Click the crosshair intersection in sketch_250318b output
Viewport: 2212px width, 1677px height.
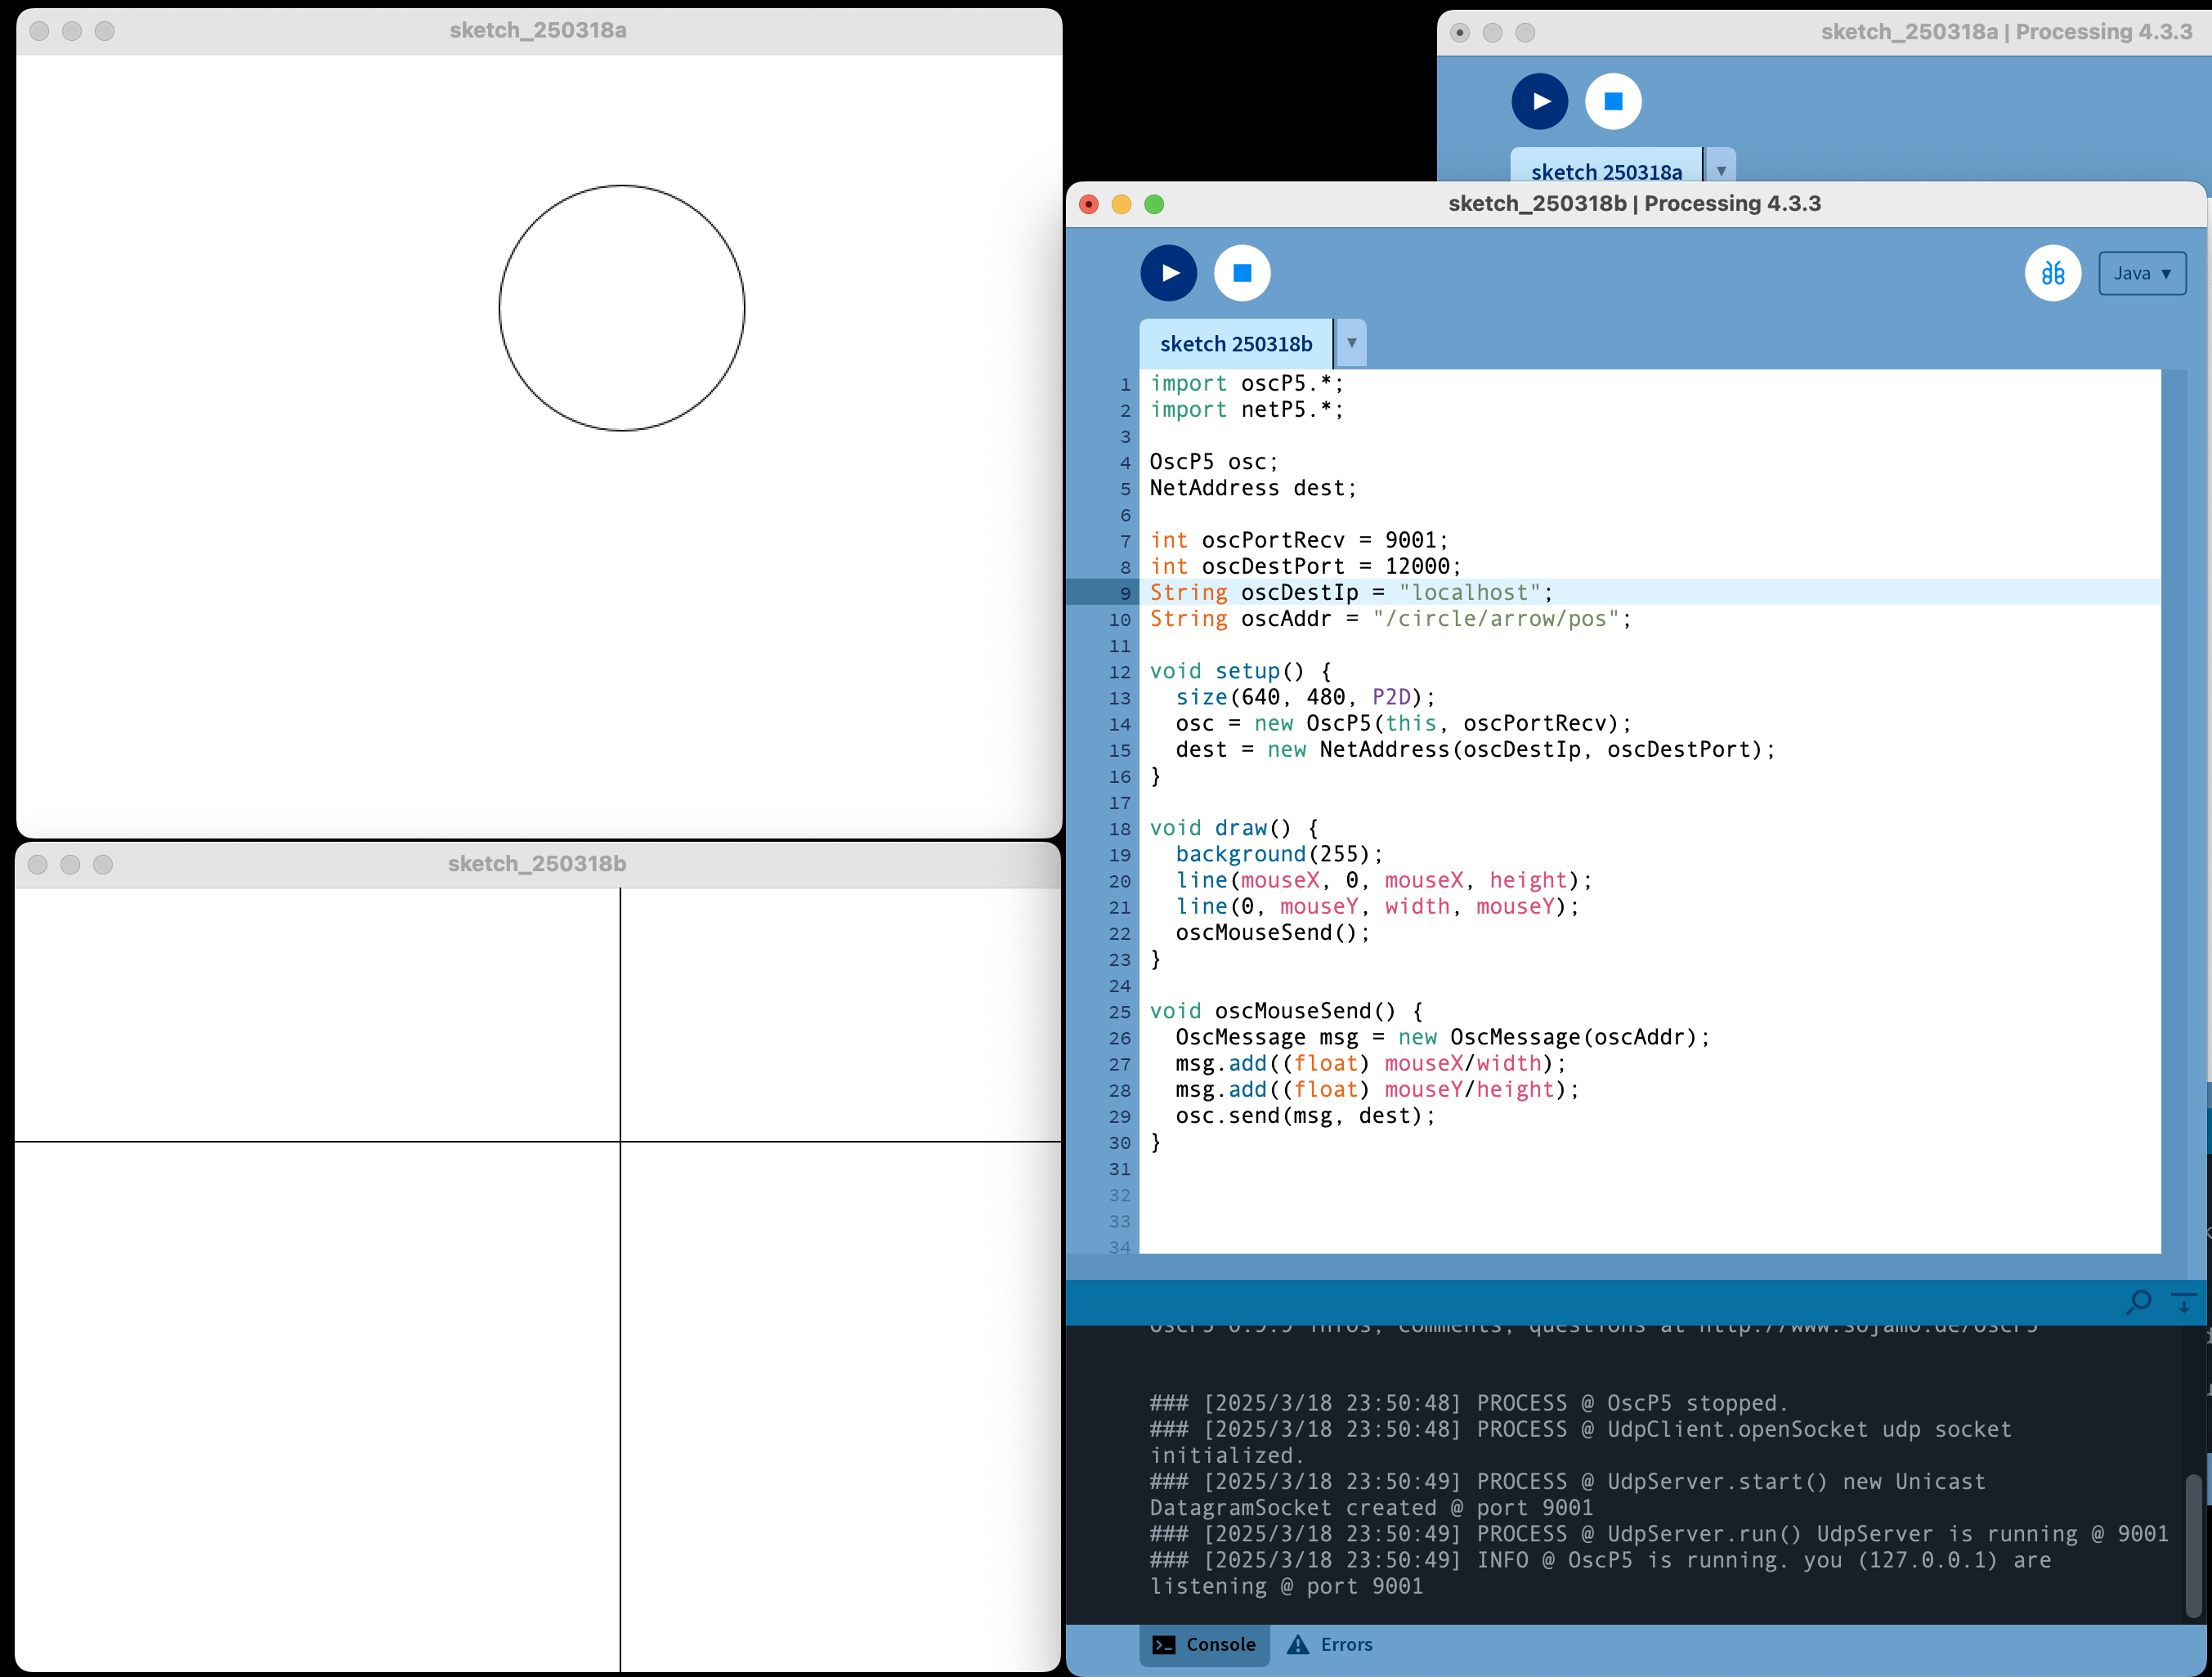coord(620,1141)
